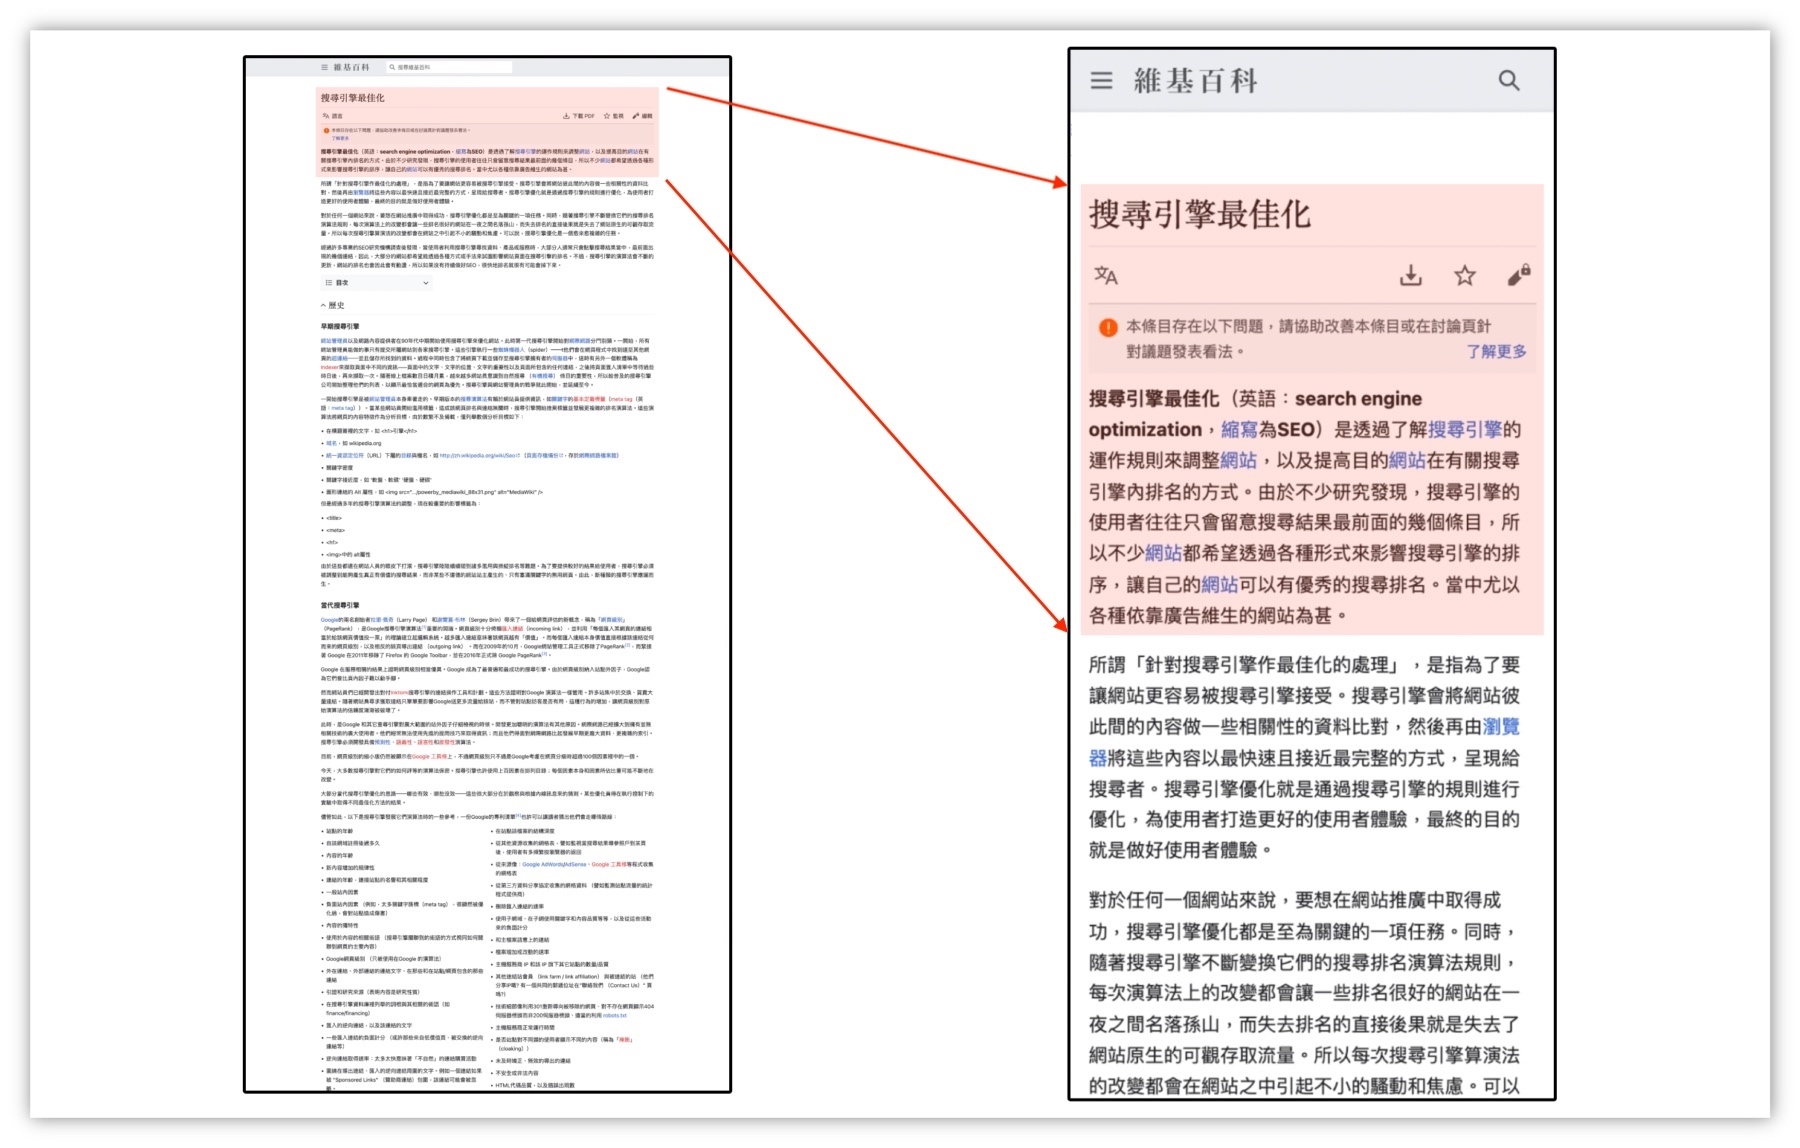Open the hamburger menu on mobile Wikipedia
This screenshot has width=1800, height=1148.
coord(1101,81)
